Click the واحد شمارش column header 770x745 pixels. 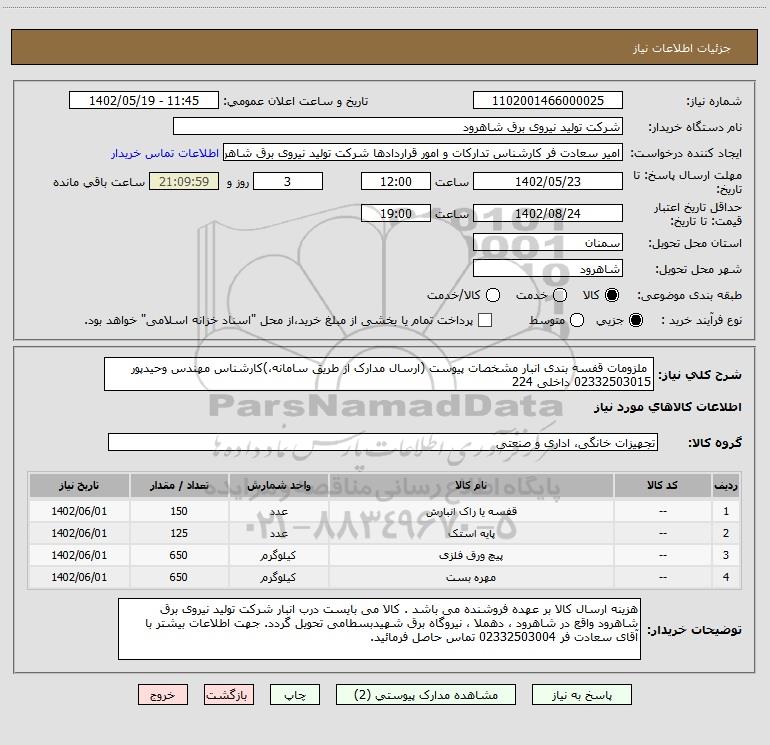point(278,485)
